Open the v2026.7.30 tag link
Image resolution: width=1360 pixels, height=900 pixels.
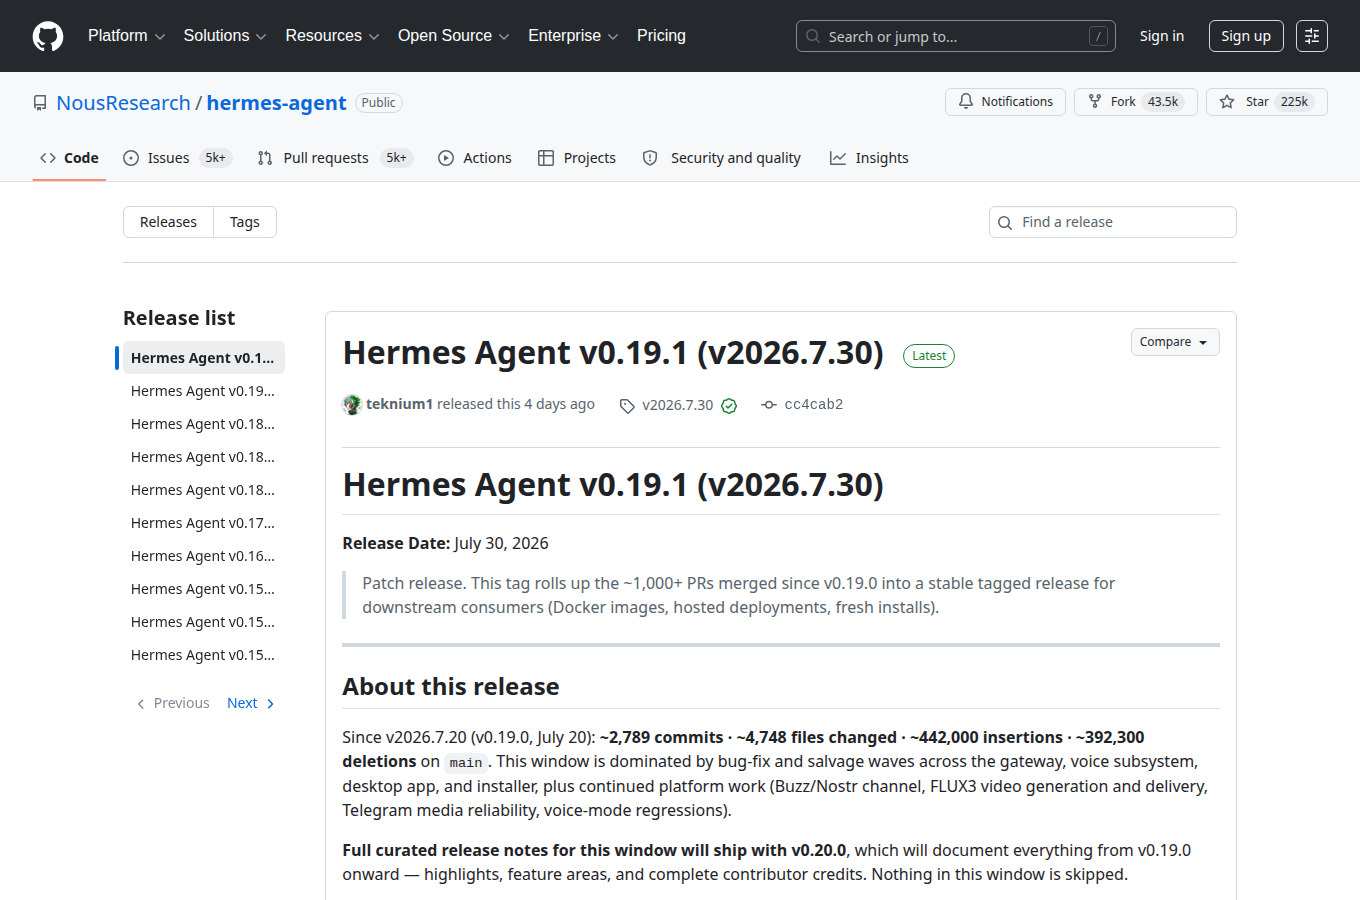(667, 405)
